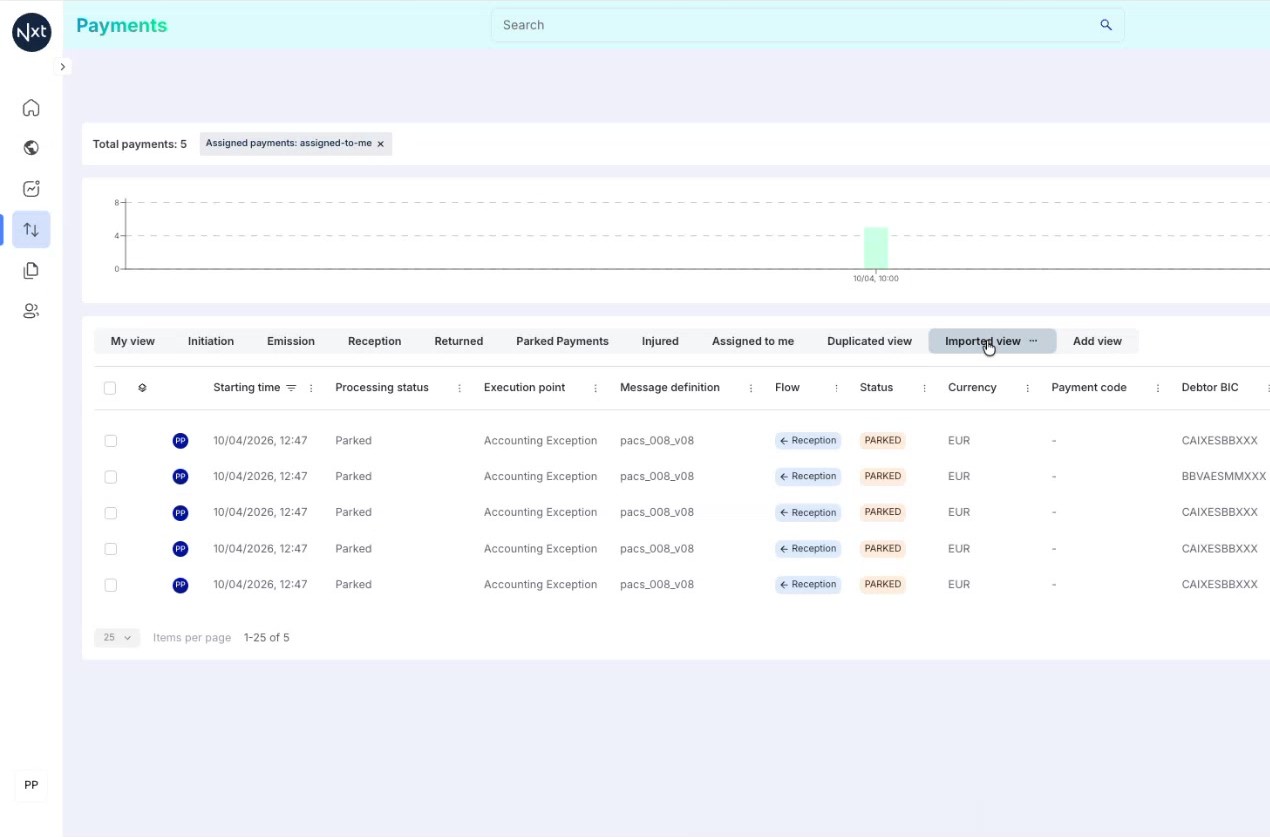Screen dimensions: 1270x837
Task: Remove the assigned-to-me filter chip
Action: (x=380, y=144)
